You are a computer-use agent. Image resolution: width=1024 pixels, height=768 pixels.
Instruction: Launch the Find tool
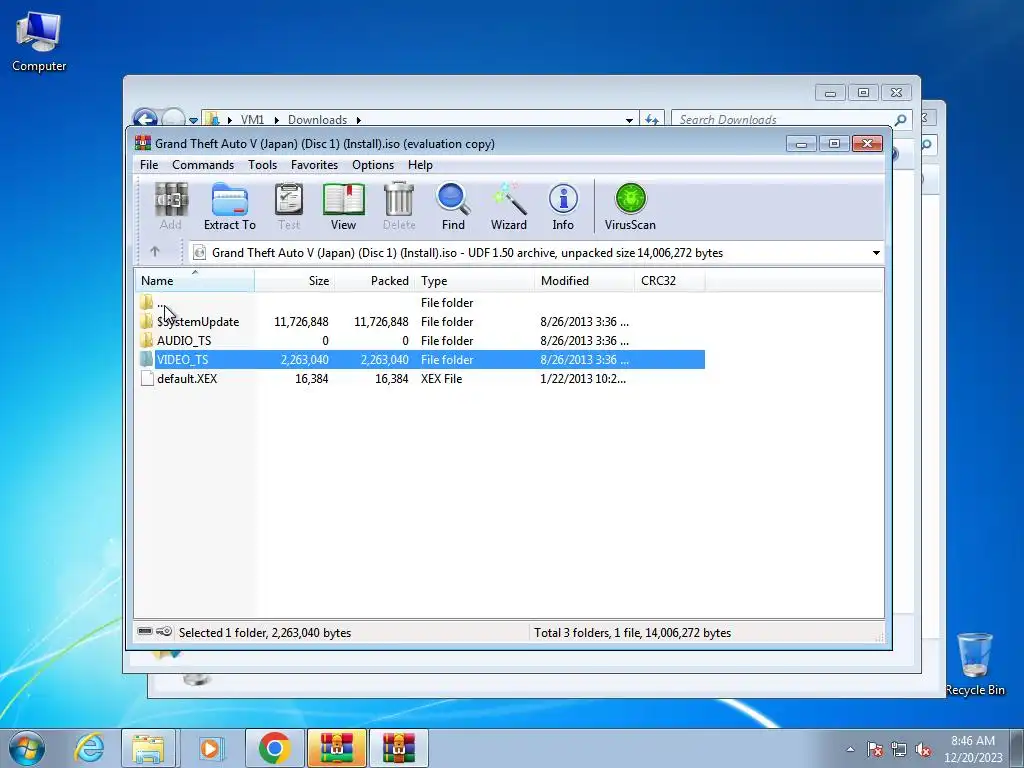(453, 206)
